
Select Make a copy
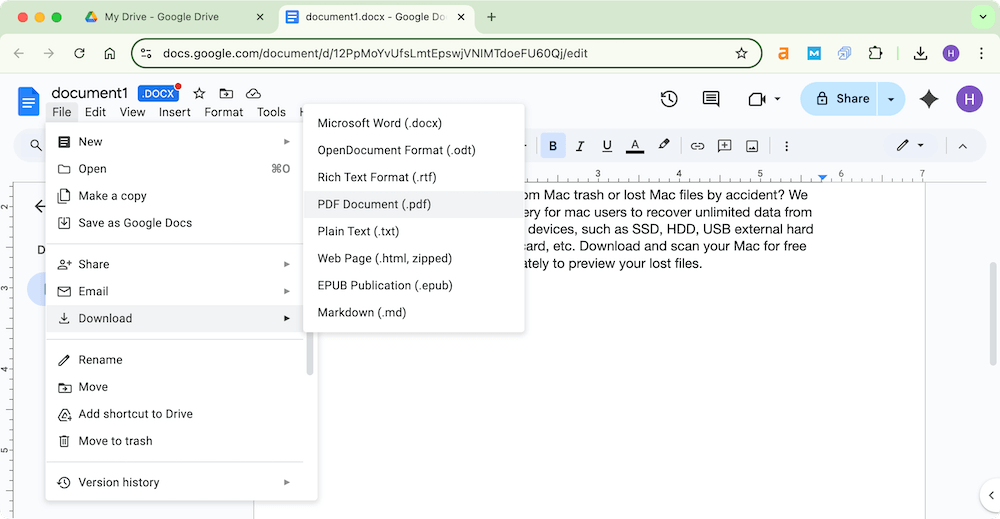point(175,196)
